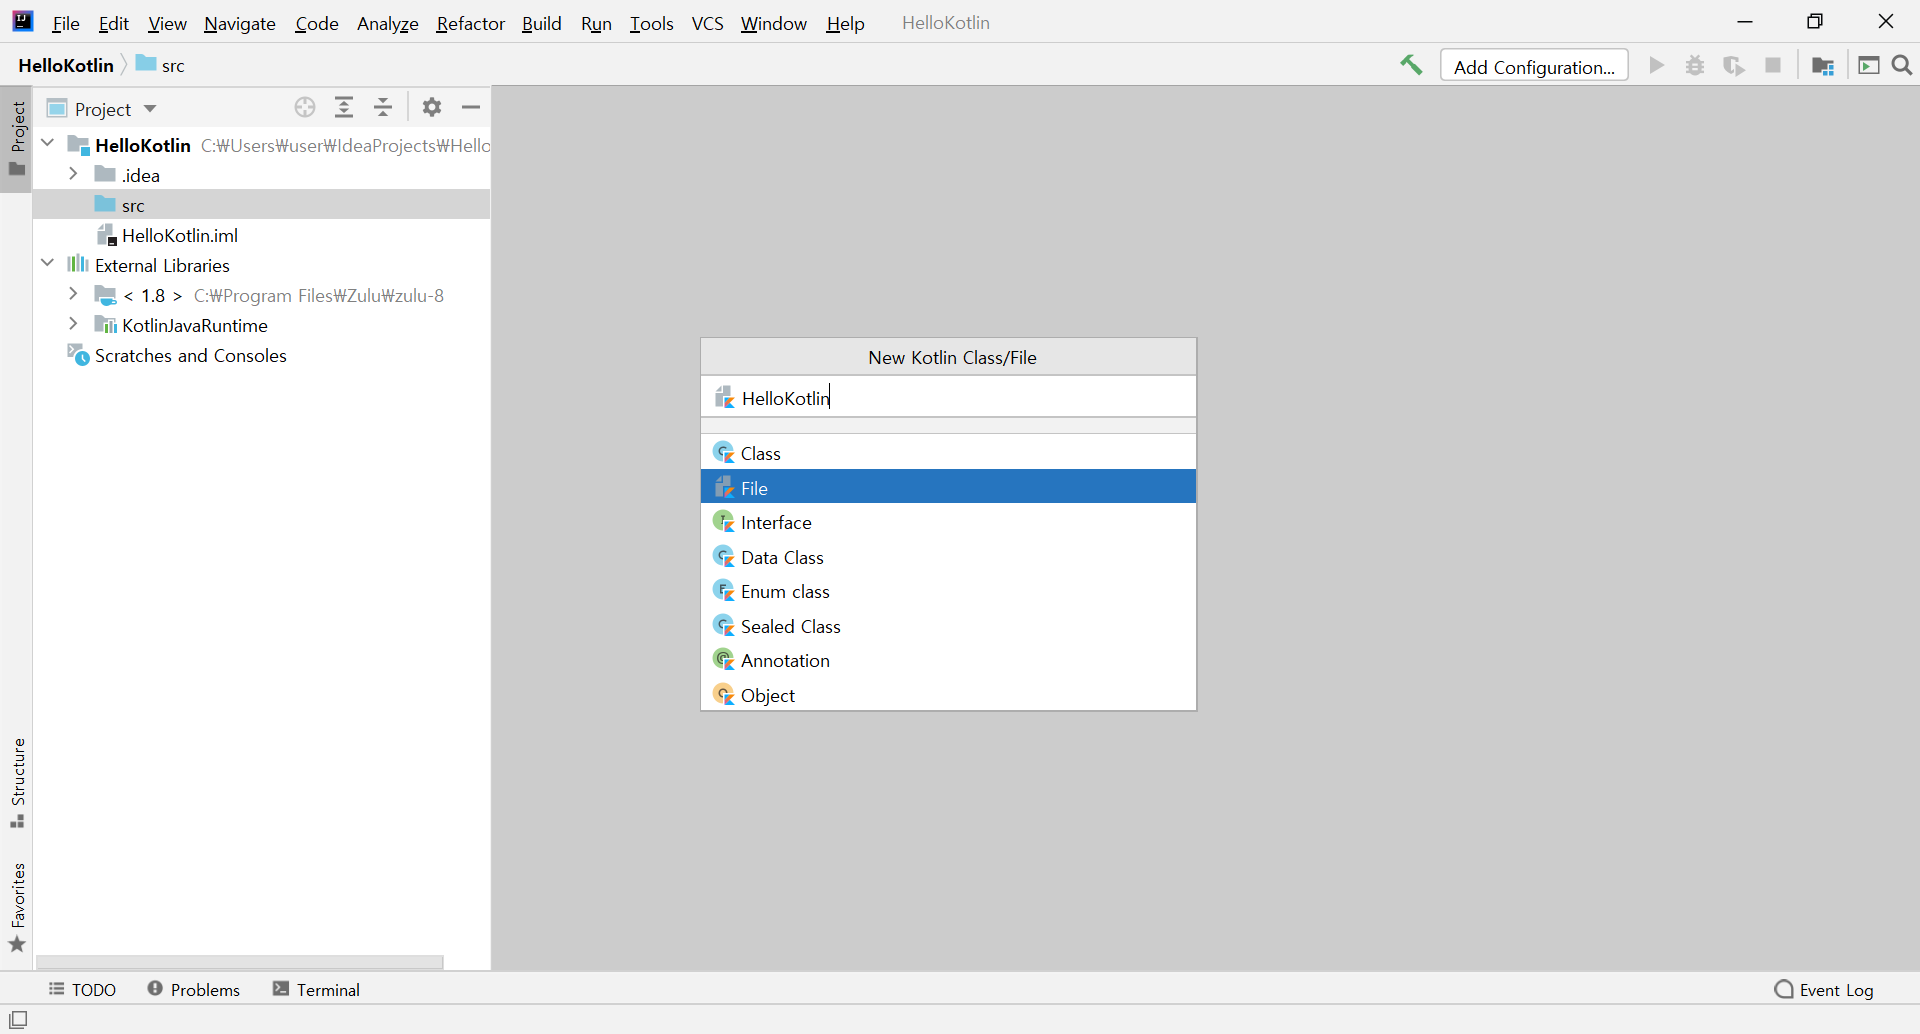Viewport: 1920px width, 1034px height.
Task: Collapse the External Libraries node
Action: click(x=47, y=264)
